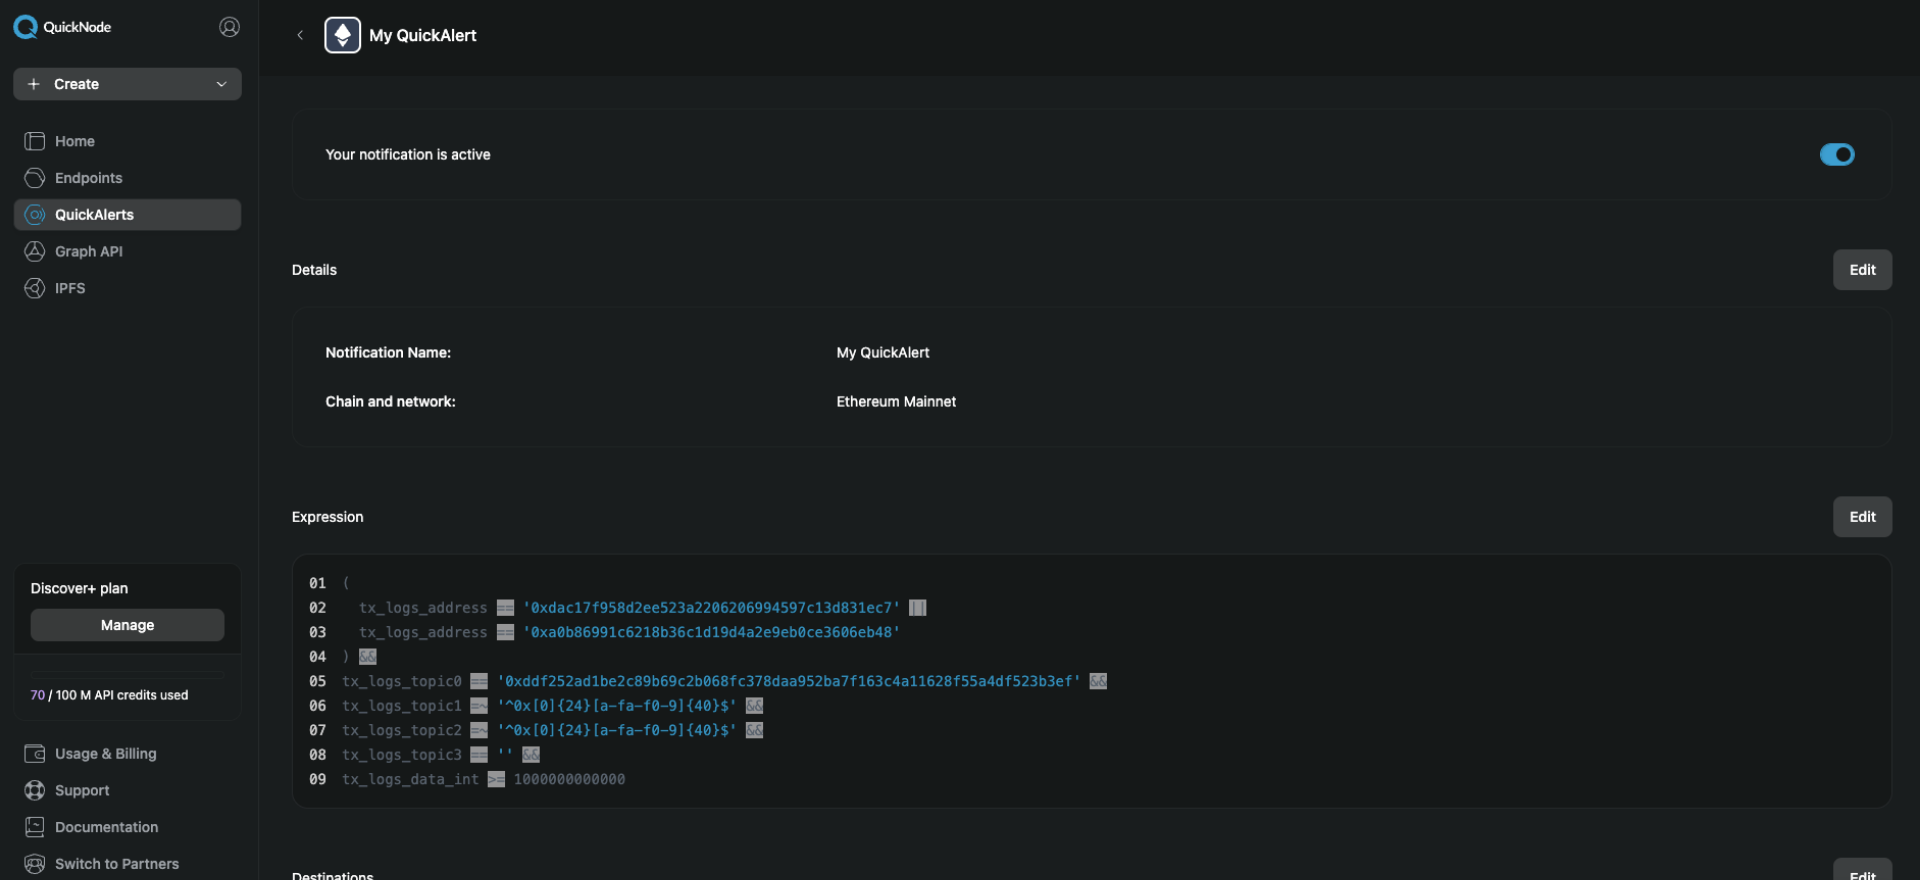This screenshot has width=1920, height=880.
Task: Click the QuickNode logo
Action: 62,27
